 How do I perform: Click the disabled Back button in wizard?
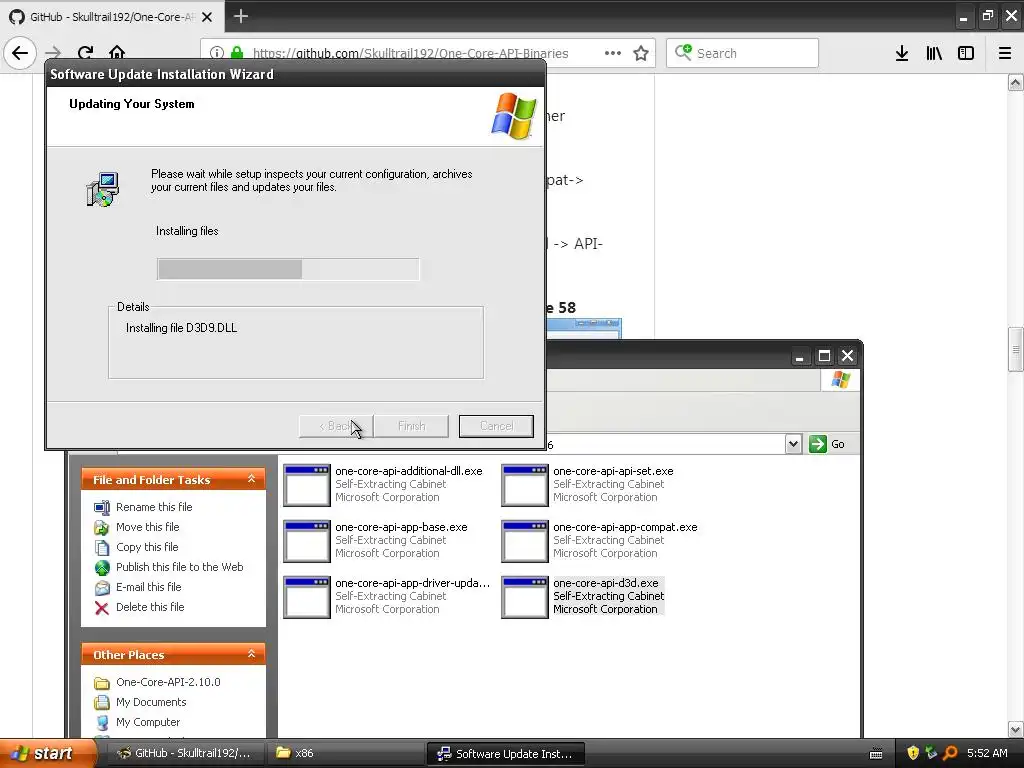point(336,426)
